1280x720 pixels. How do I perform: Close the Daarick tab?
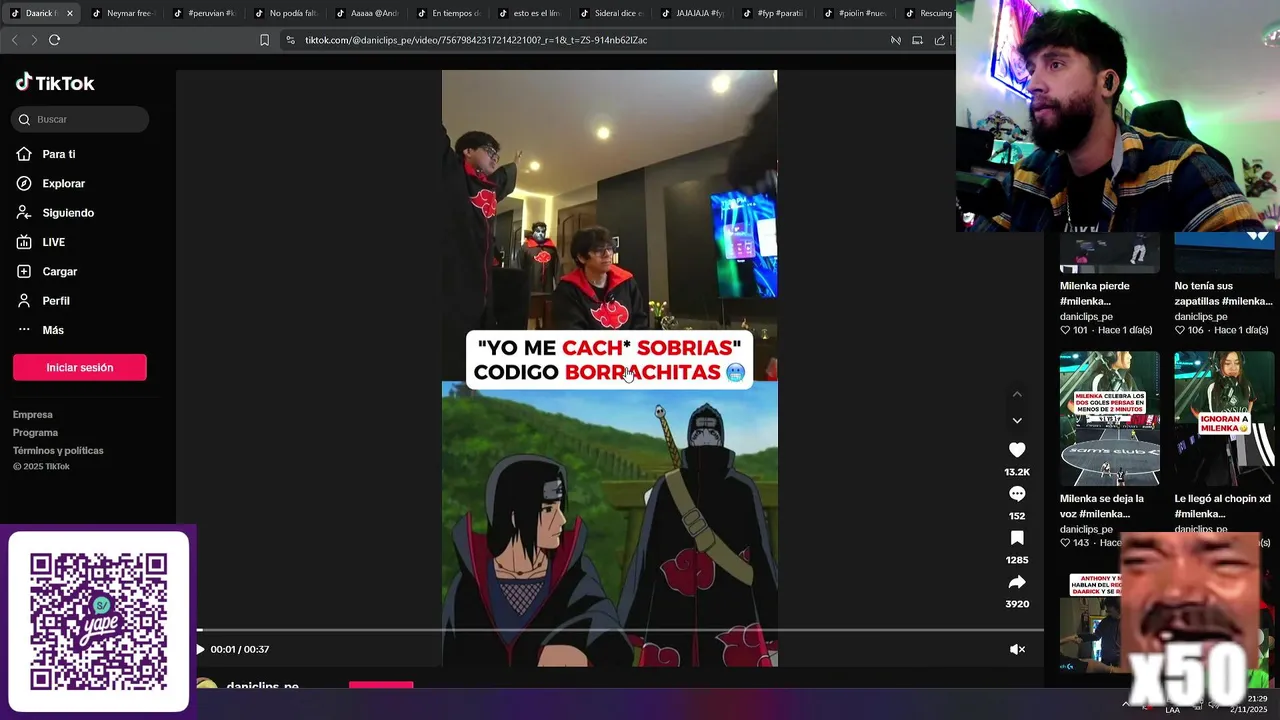(70, 14)
